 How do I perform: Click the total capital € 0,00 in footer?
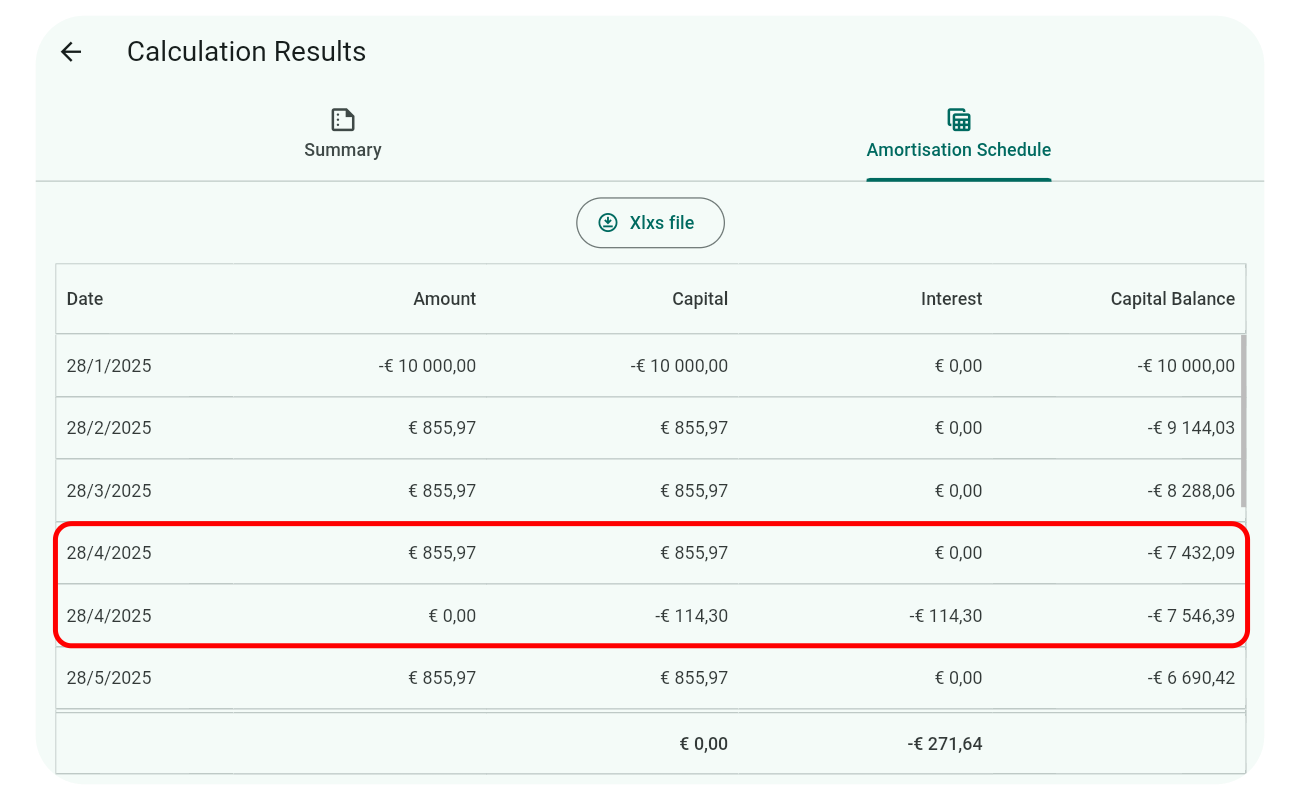704,744
